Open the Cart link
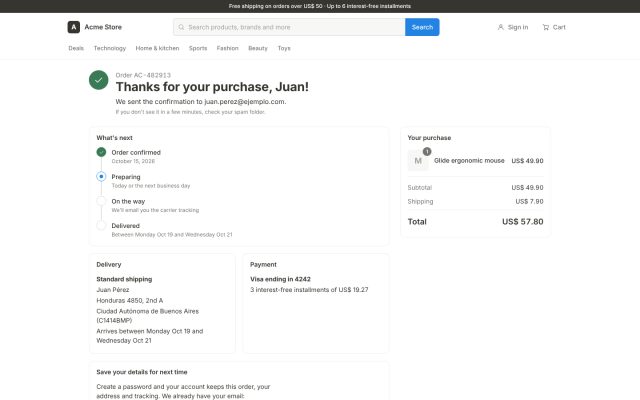Screen dimensions: 640x400 click(x=554, y=27)
